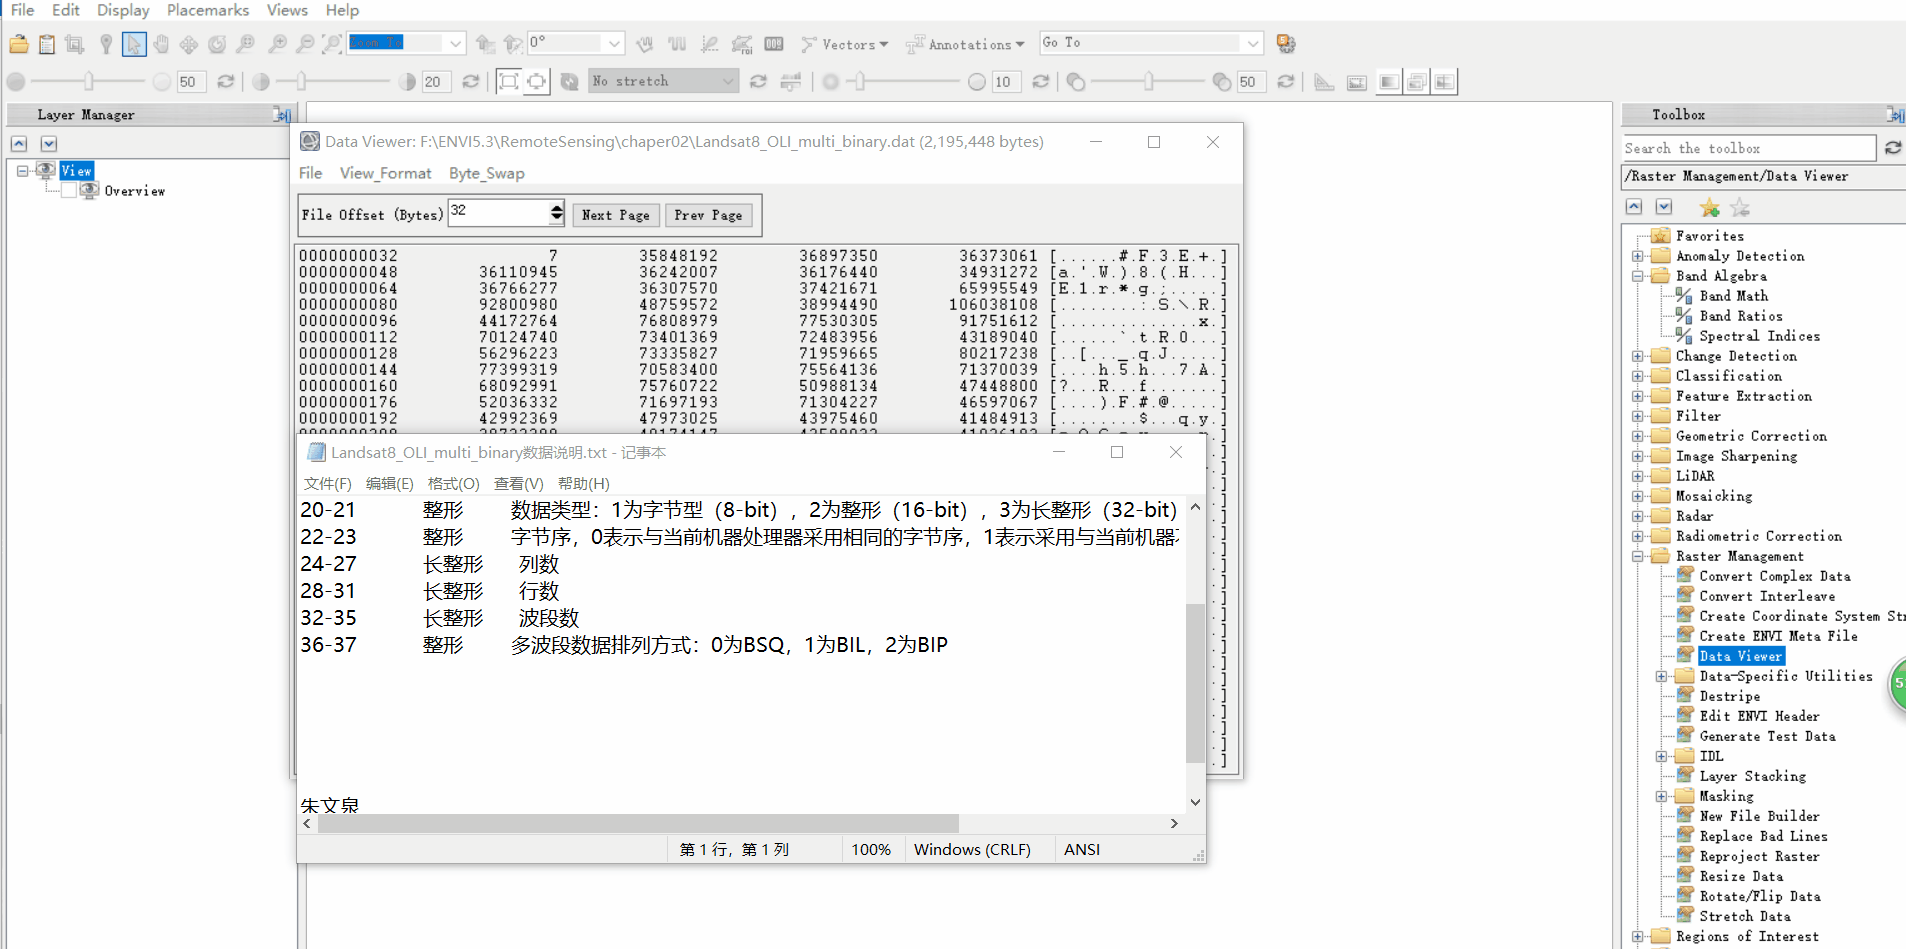Image resolution: width=1906 pixels, height=949 pixels.
Task: Click the Feature Counting tool icon
Action: tap(774, 44)
